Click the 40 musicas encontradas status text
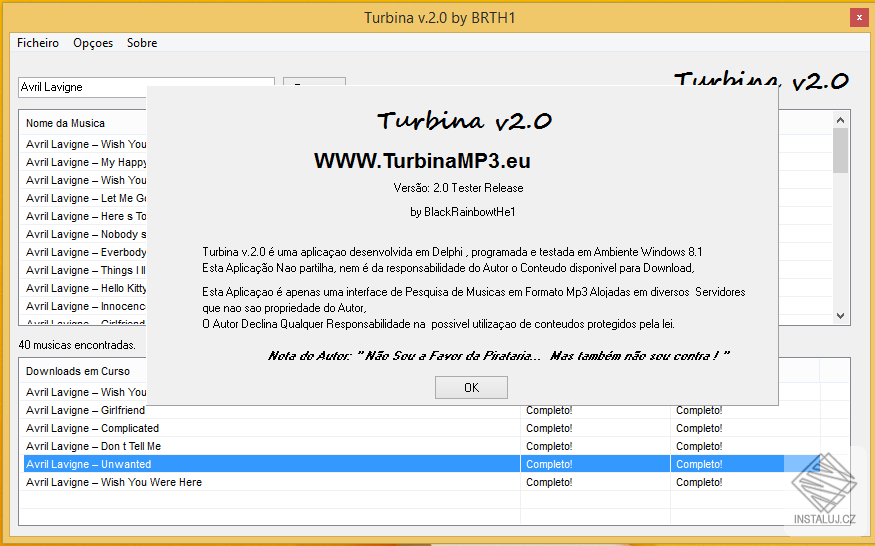The image size is (875, 546). tap(77, 345)
